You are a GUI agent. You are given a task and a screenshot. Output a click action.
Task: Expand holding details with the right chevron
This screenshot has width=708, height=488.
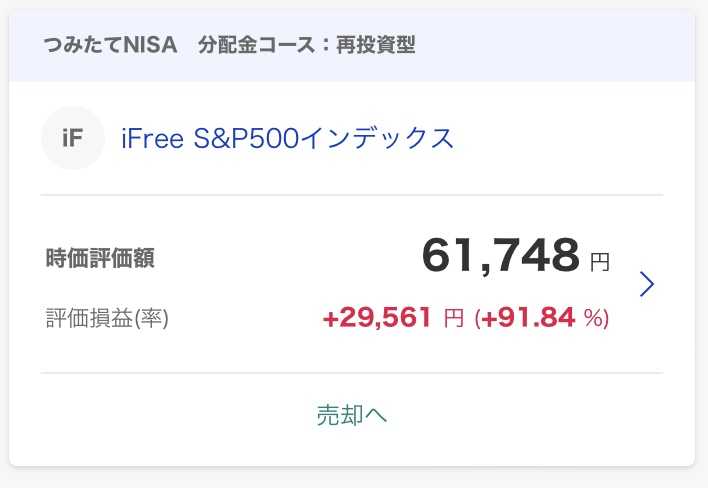(x=647, y=284)
